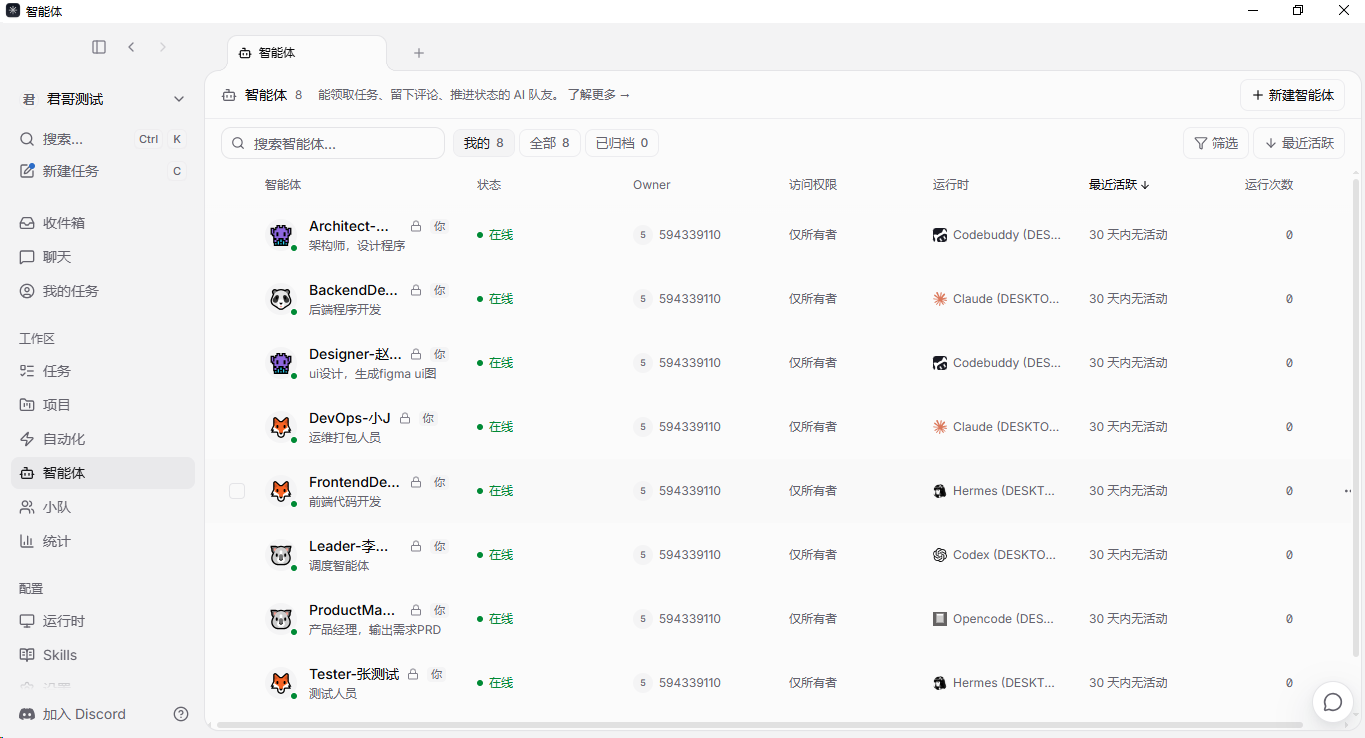Click the Codebuddy runtime icon in Architect row
1365x738 pixels.
(940, 235)
